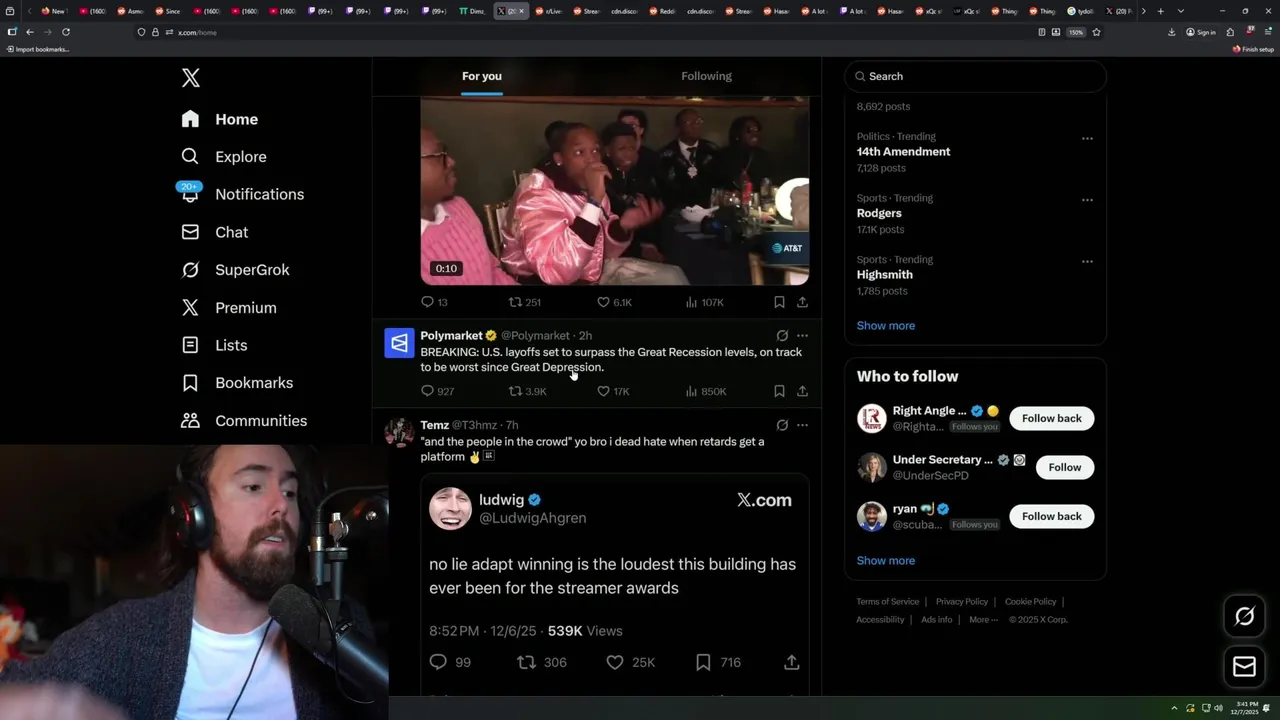
Task: View analytics of the 107K views post
Action: (705, 302)
